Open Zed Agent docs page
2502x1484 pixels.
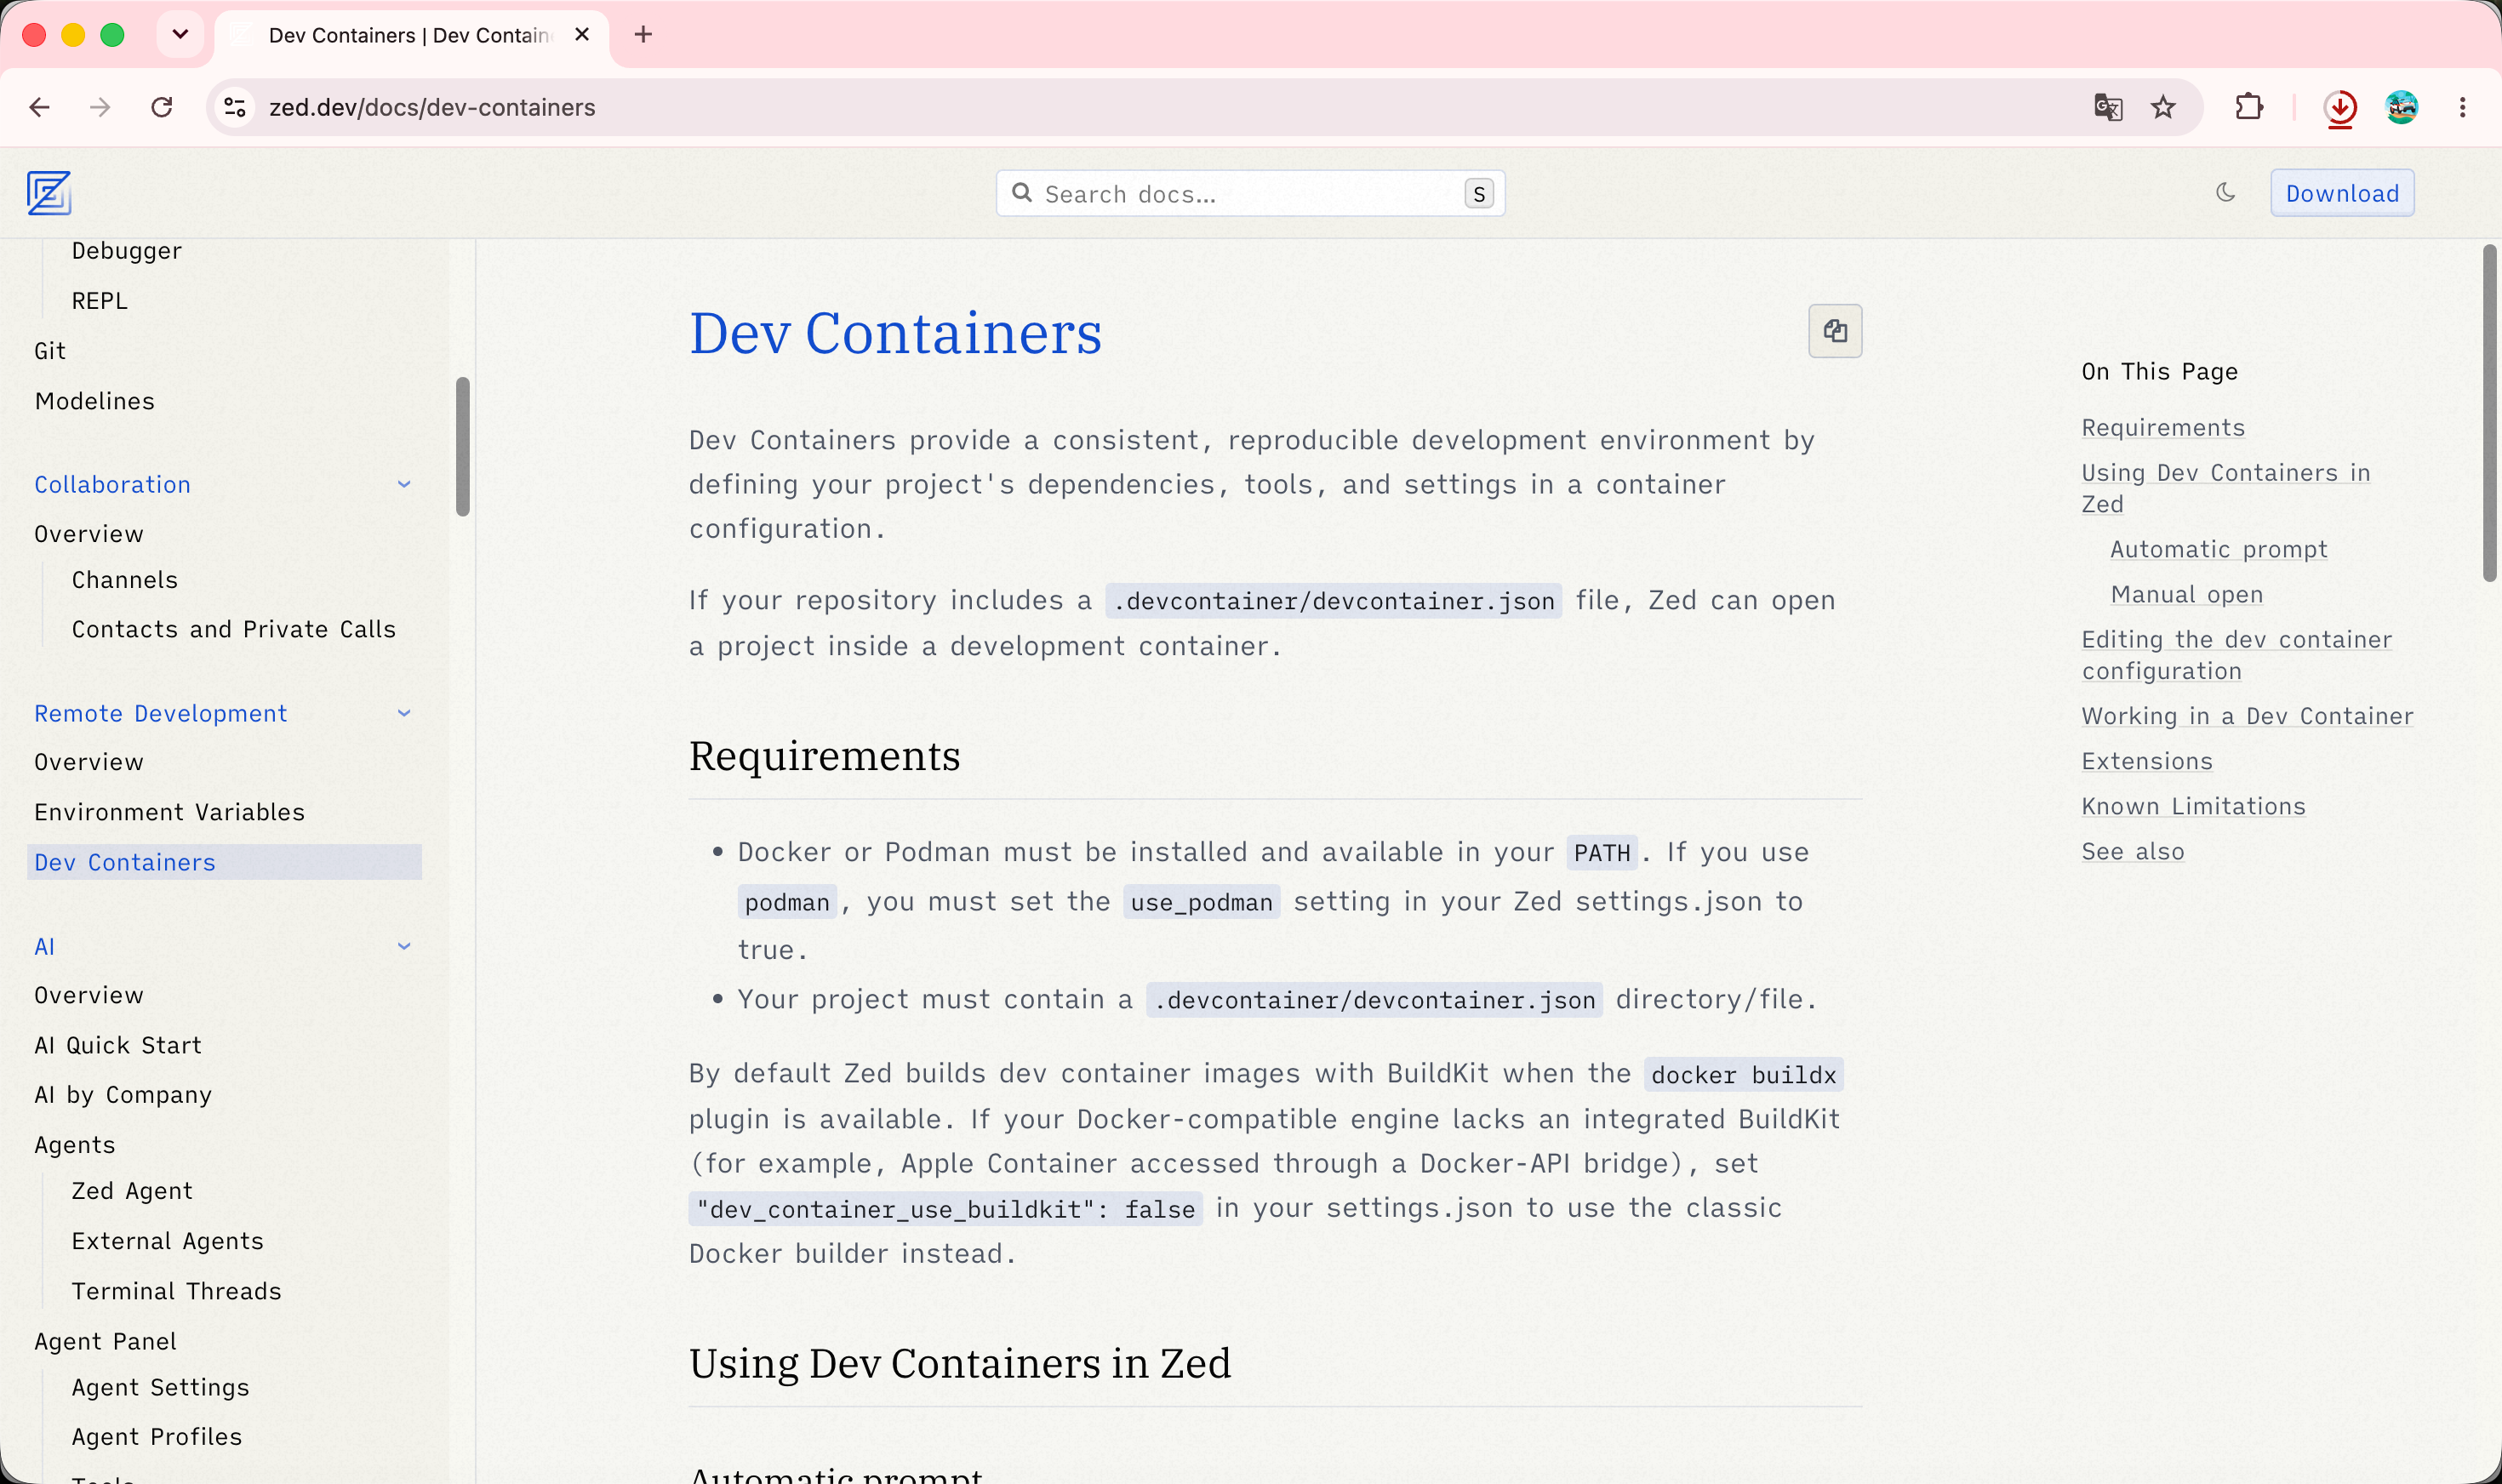pos(132,1191)
